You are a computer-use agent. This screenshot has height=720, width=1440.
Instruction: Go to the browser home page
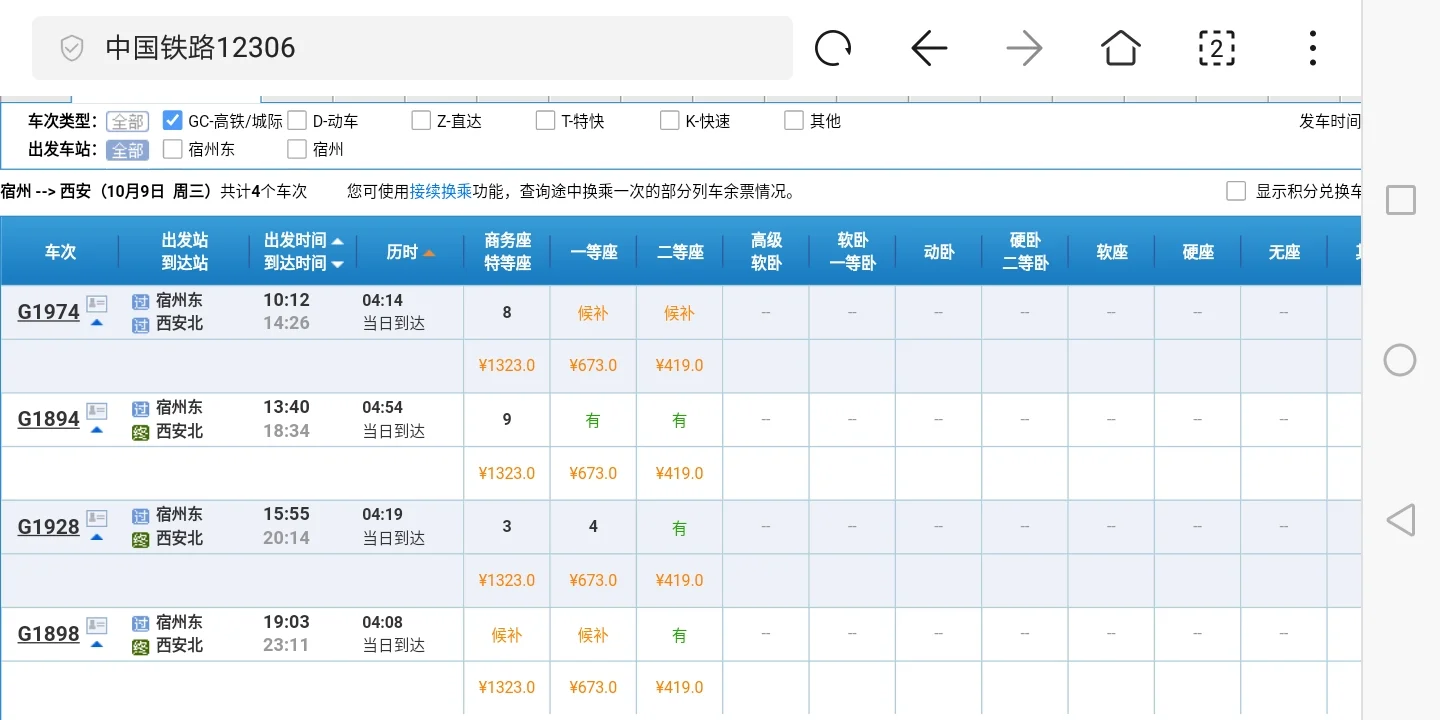pos(1120,47)
